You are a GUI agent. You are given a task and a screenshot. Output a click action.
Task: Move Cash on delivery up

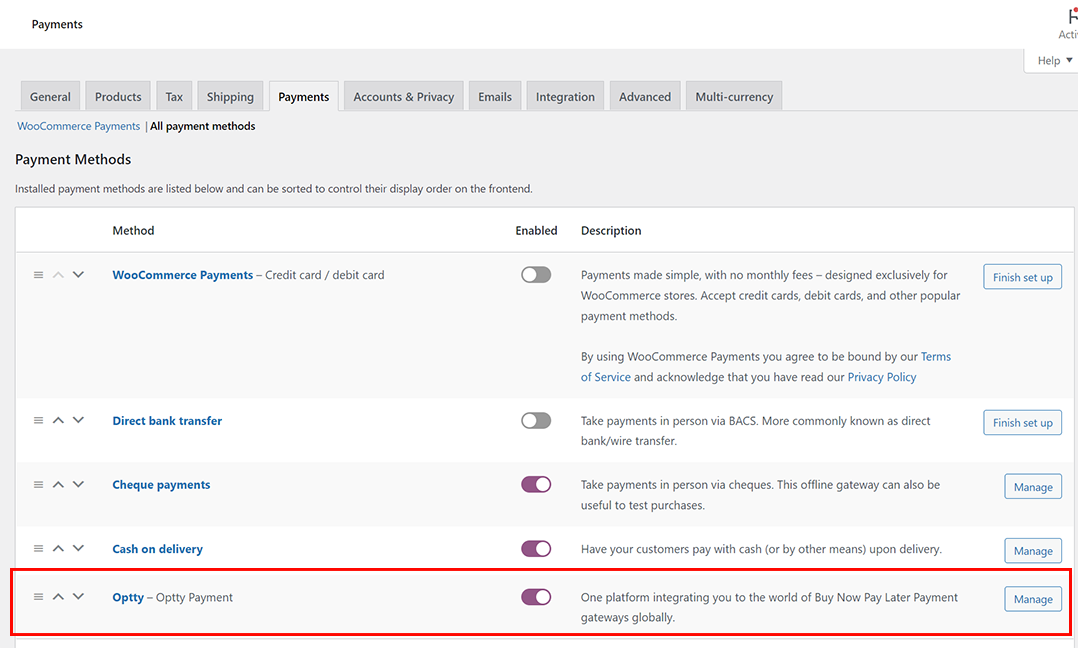click(58, 548)
